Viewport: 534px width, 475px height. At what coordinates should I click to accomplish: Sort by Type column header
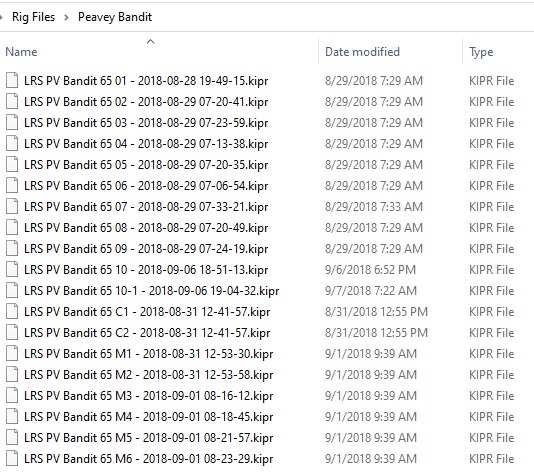pos(481,52)
